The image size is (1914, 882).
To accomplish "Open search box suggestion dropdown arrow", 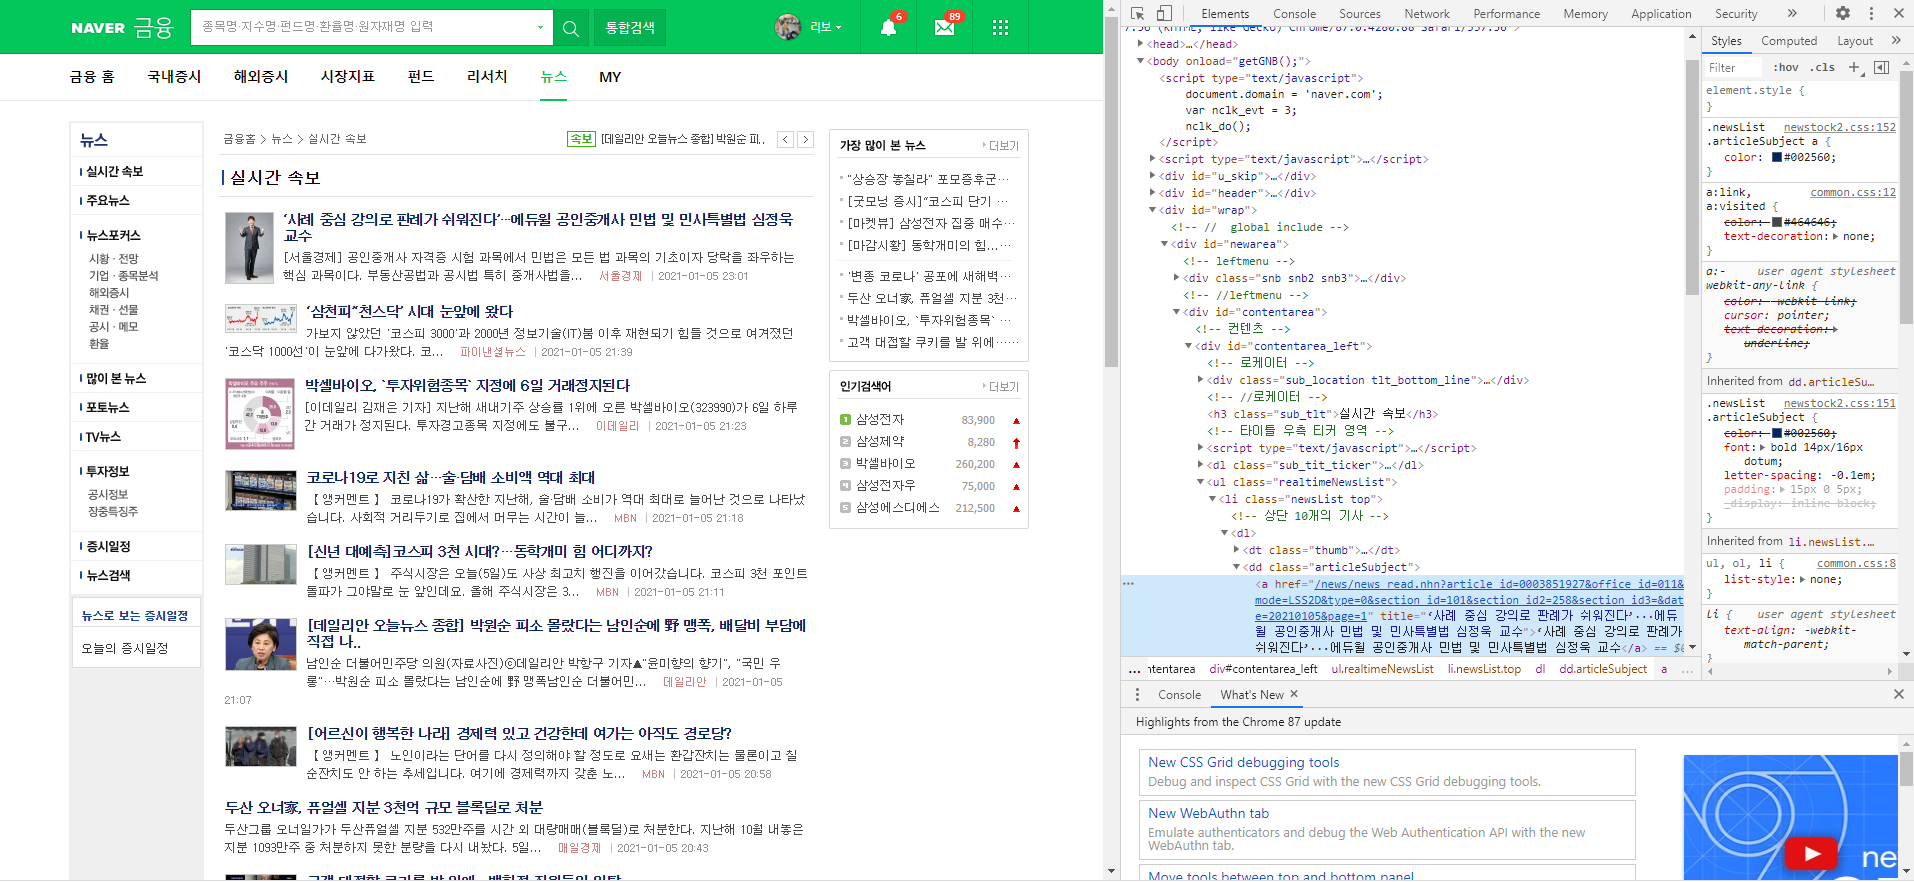I will click(x=540, y=28).
